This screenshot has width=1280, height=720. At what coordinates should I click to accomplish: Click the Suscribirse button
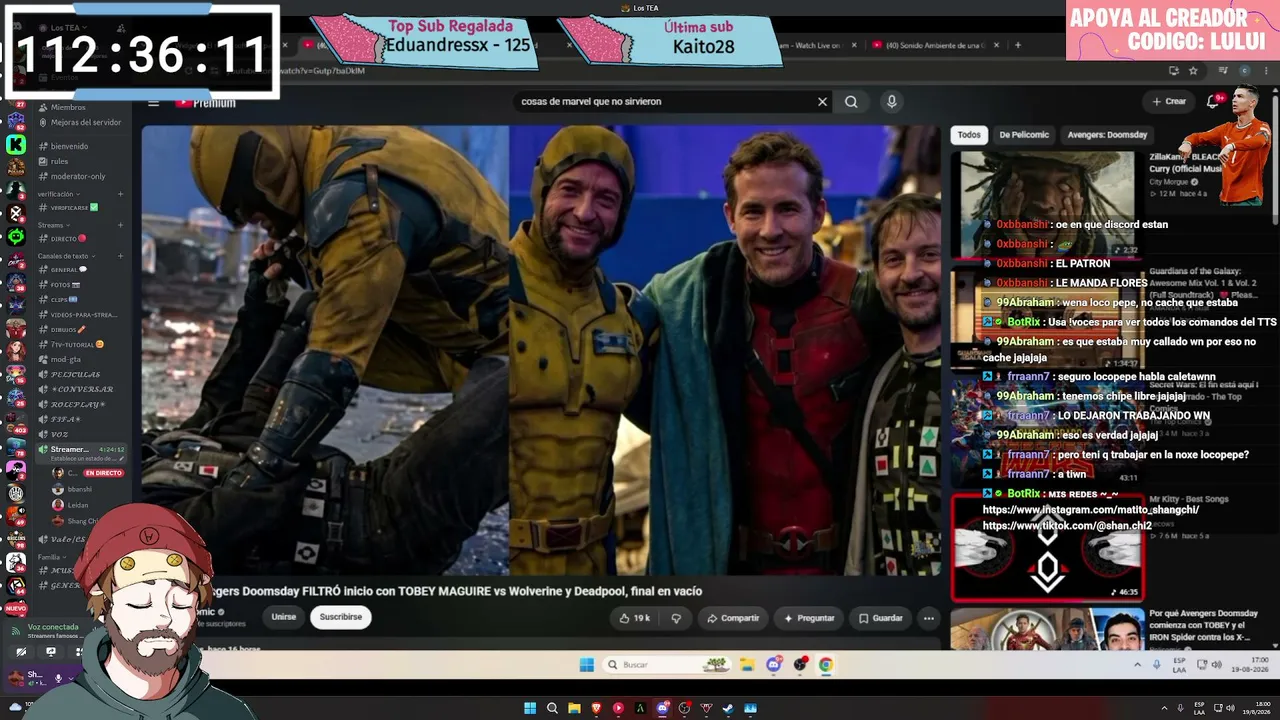[341, 617]
